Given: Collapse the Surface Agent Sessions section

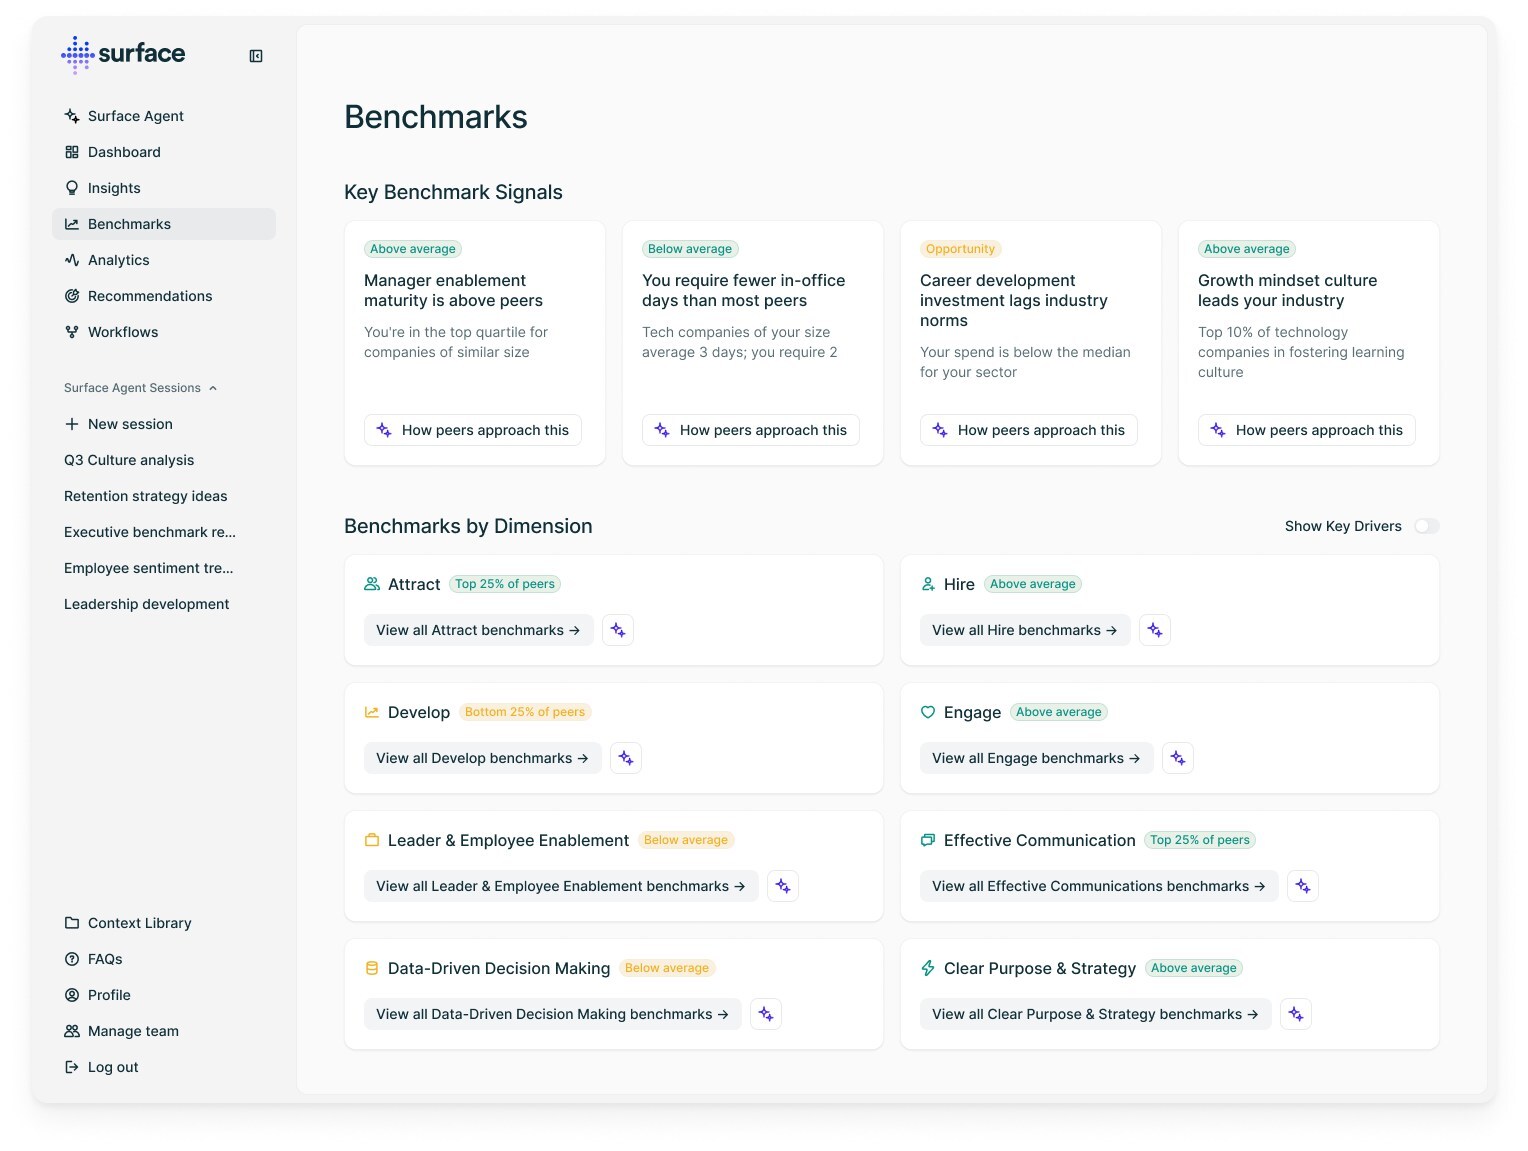Looking at the screenshot, I should click(x=213, y=388).
